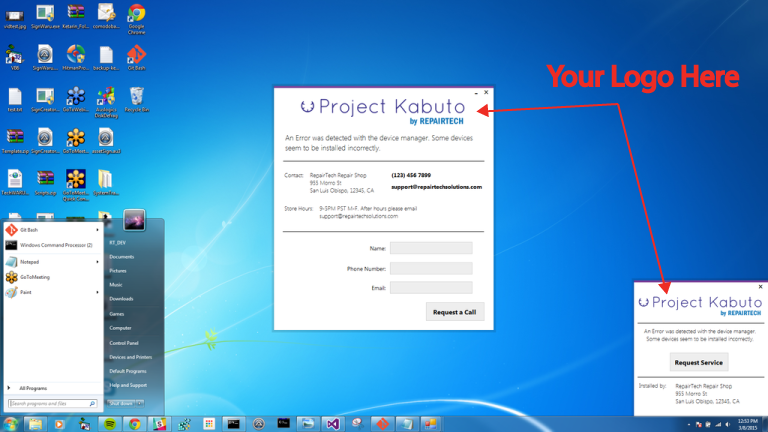Open Auslogics DiskDefrag desktop shortcut
The image size is (768, 432).
coord(106,102)
